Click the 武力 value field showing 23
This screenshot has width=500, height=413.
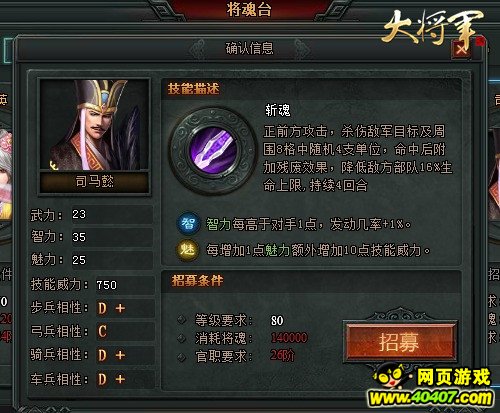(112, 214)
